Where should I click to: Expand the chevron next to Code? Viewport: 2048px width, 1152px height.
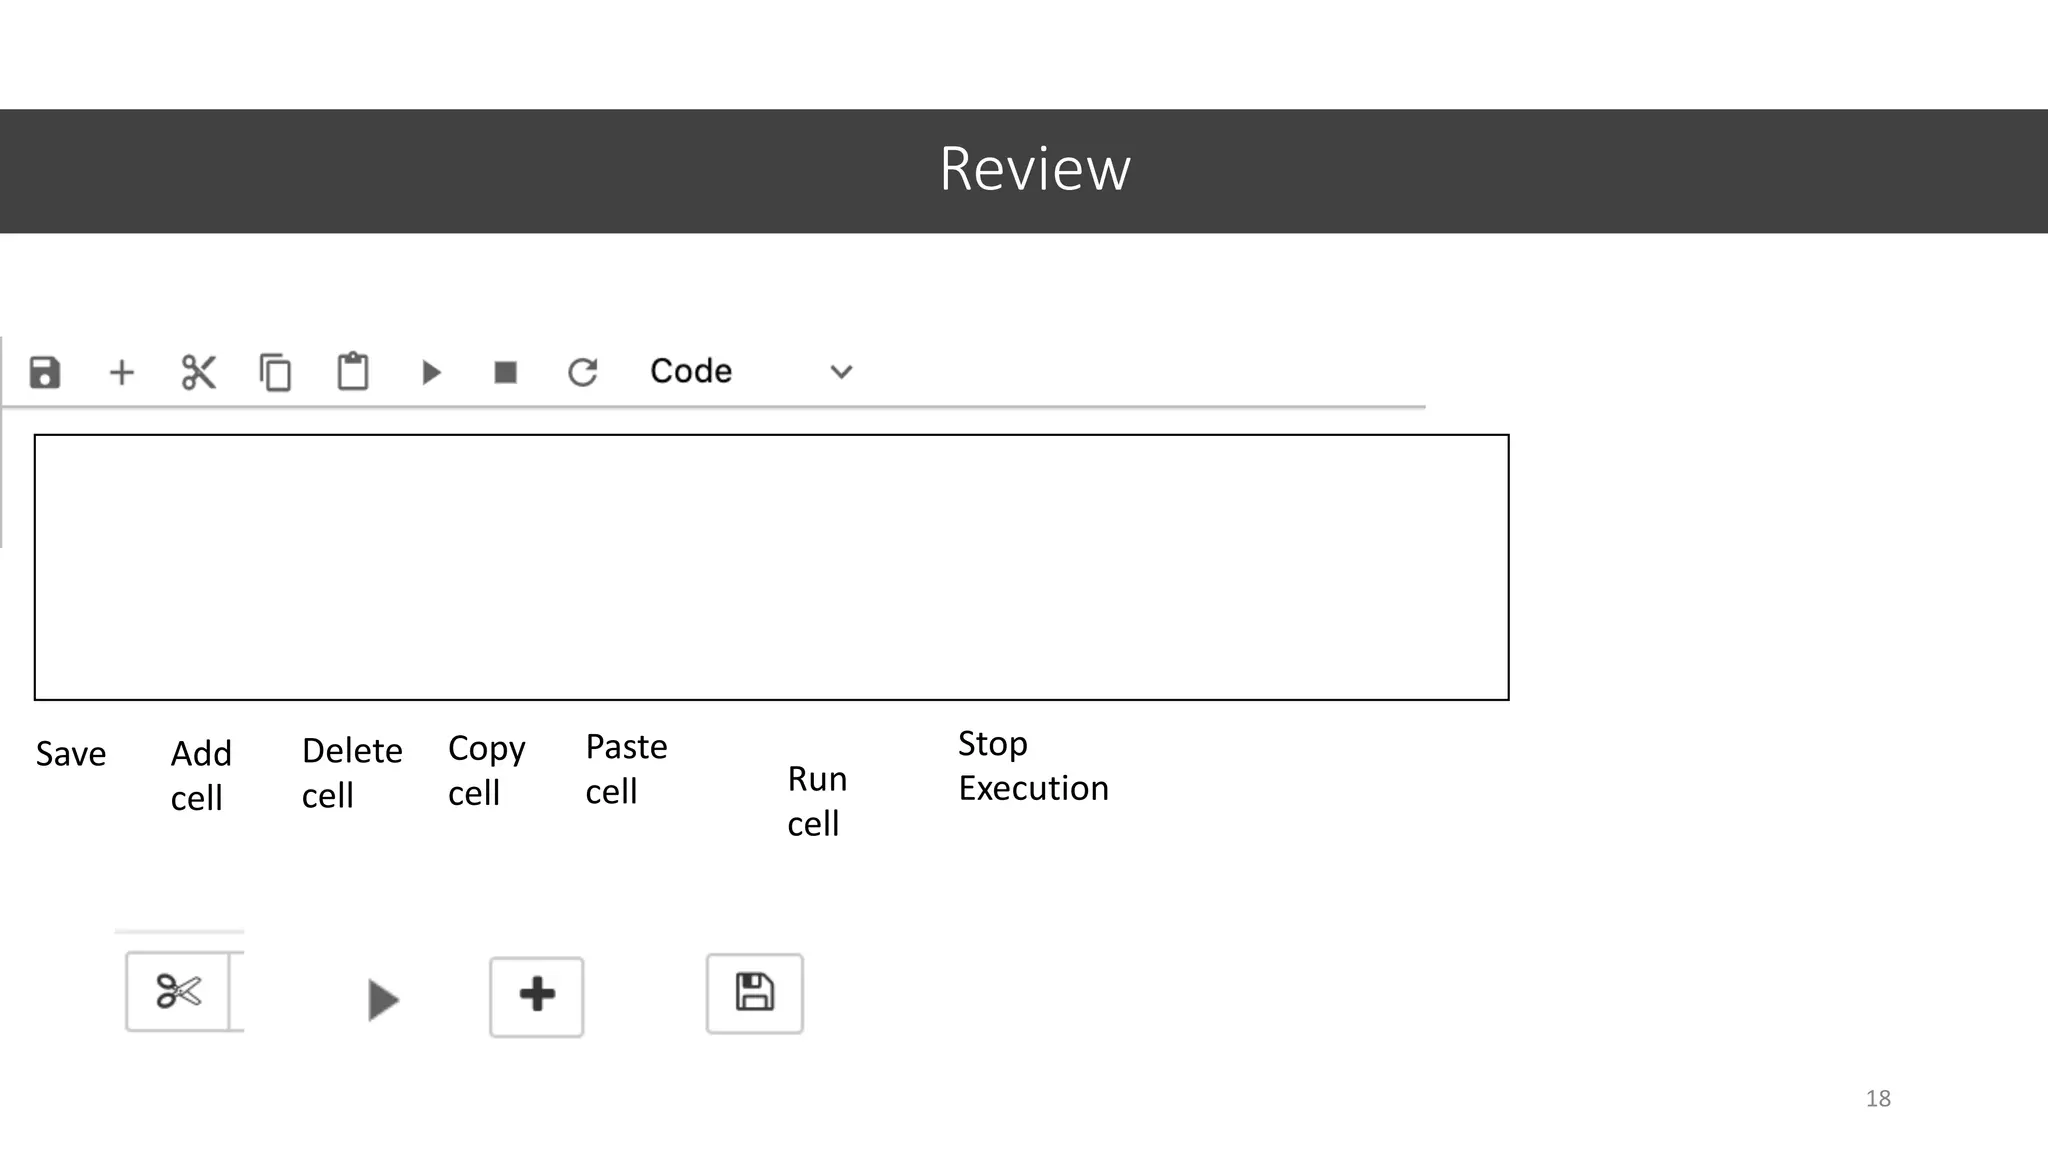tap(841, 372)
